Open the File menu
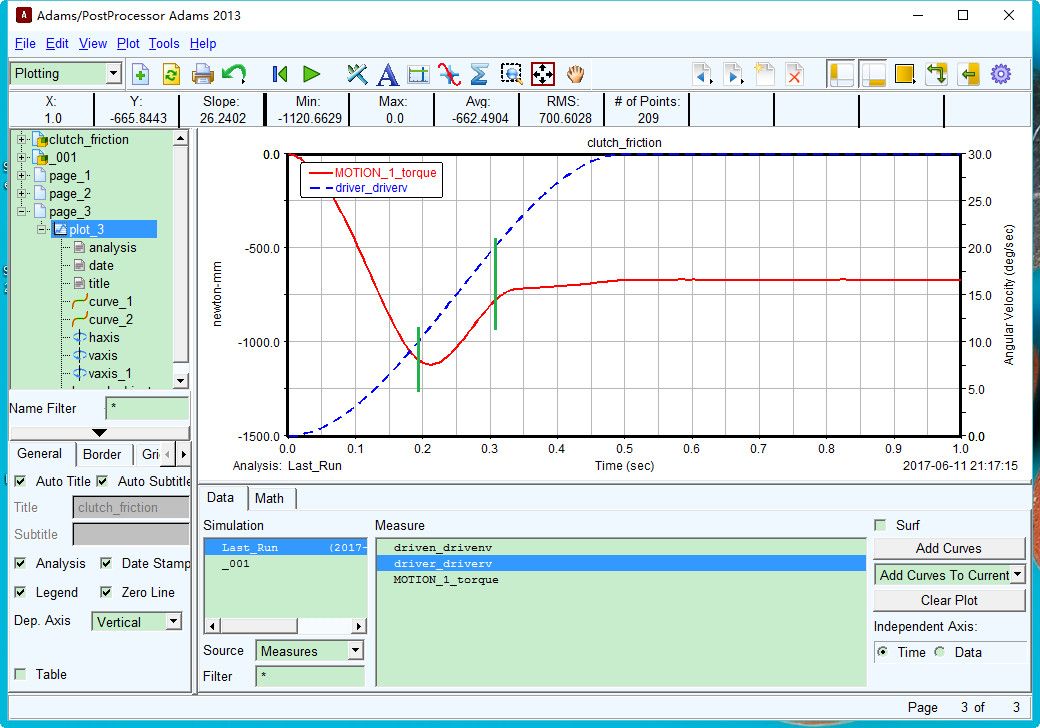The height and width of the screenshot is (728, 1040). 25,44
